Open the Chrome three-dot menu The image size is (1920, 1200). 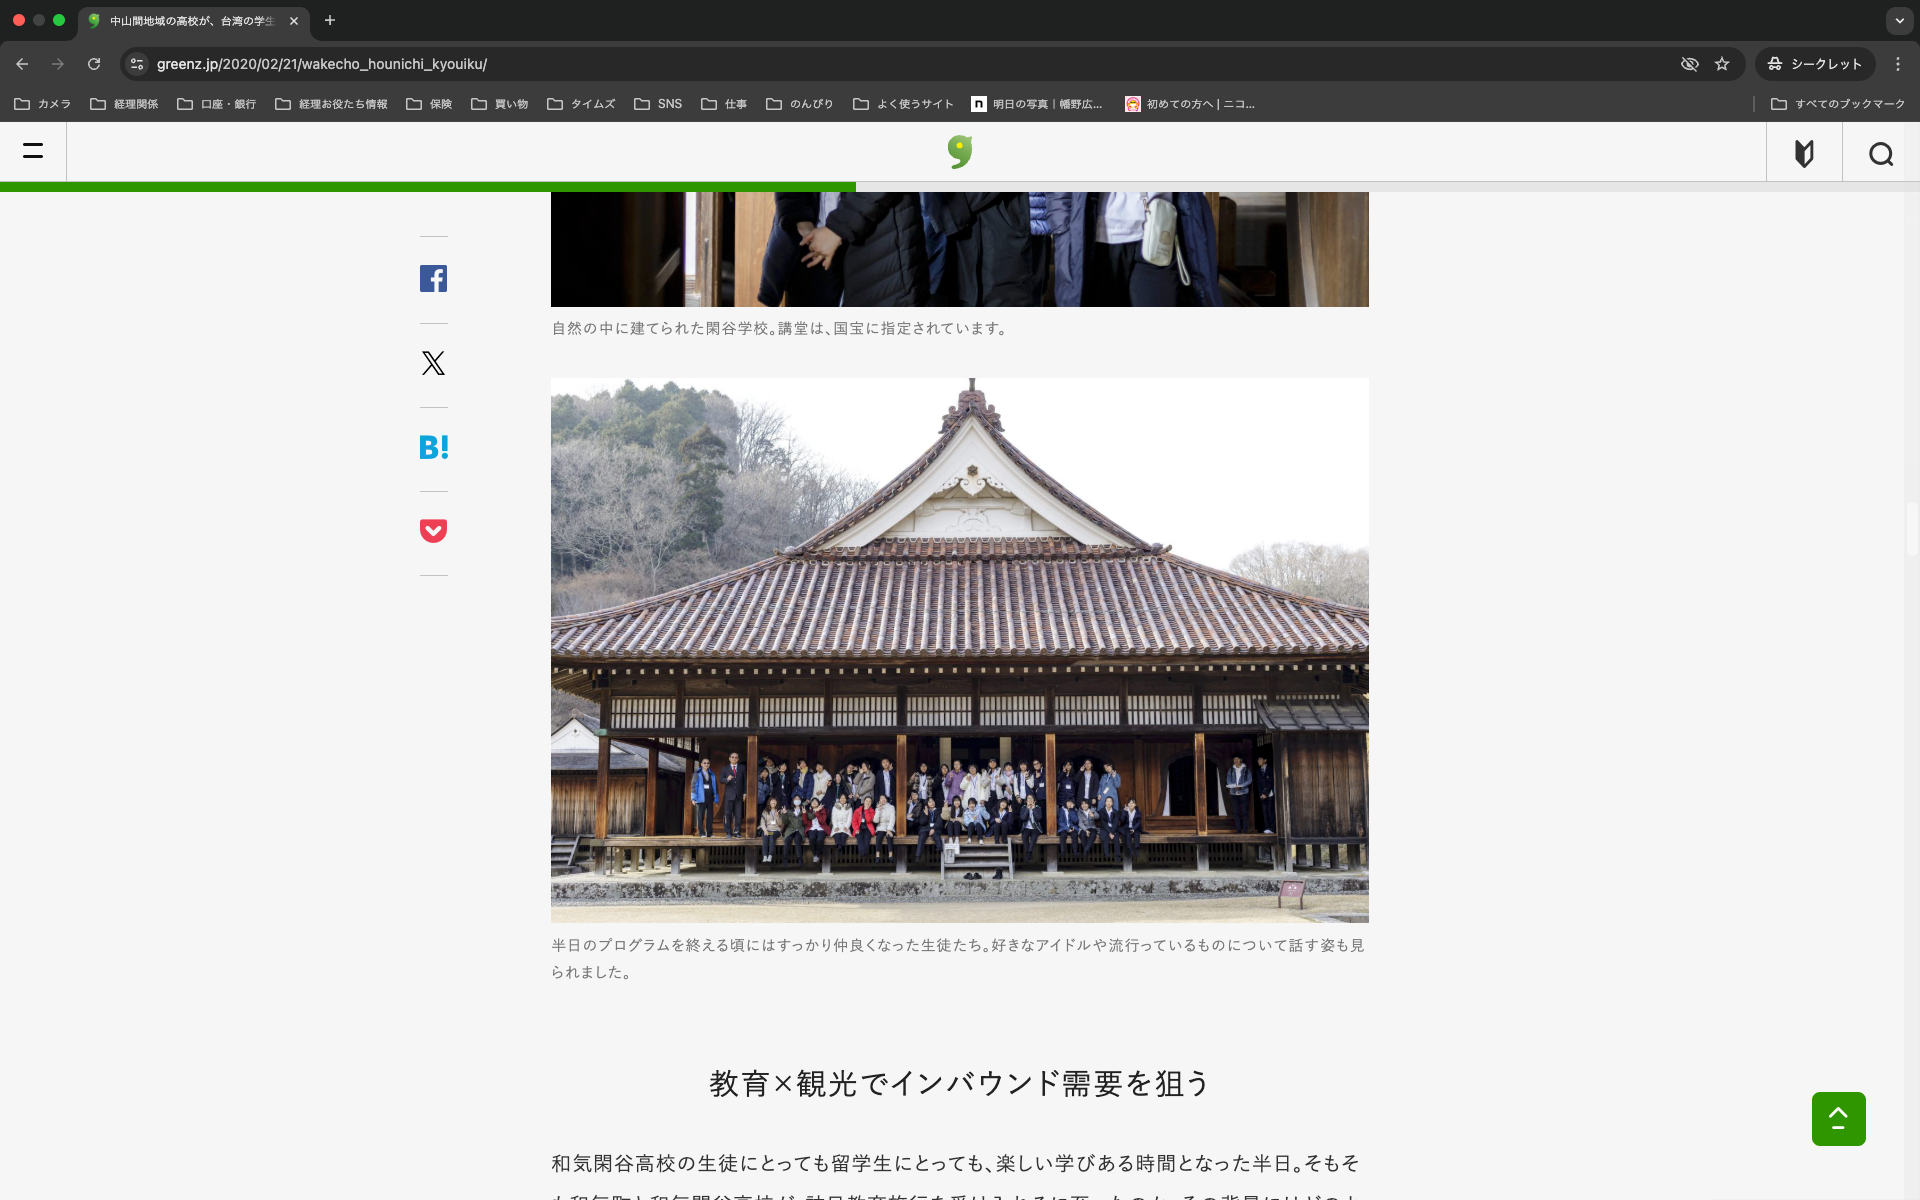[1898, 64]
